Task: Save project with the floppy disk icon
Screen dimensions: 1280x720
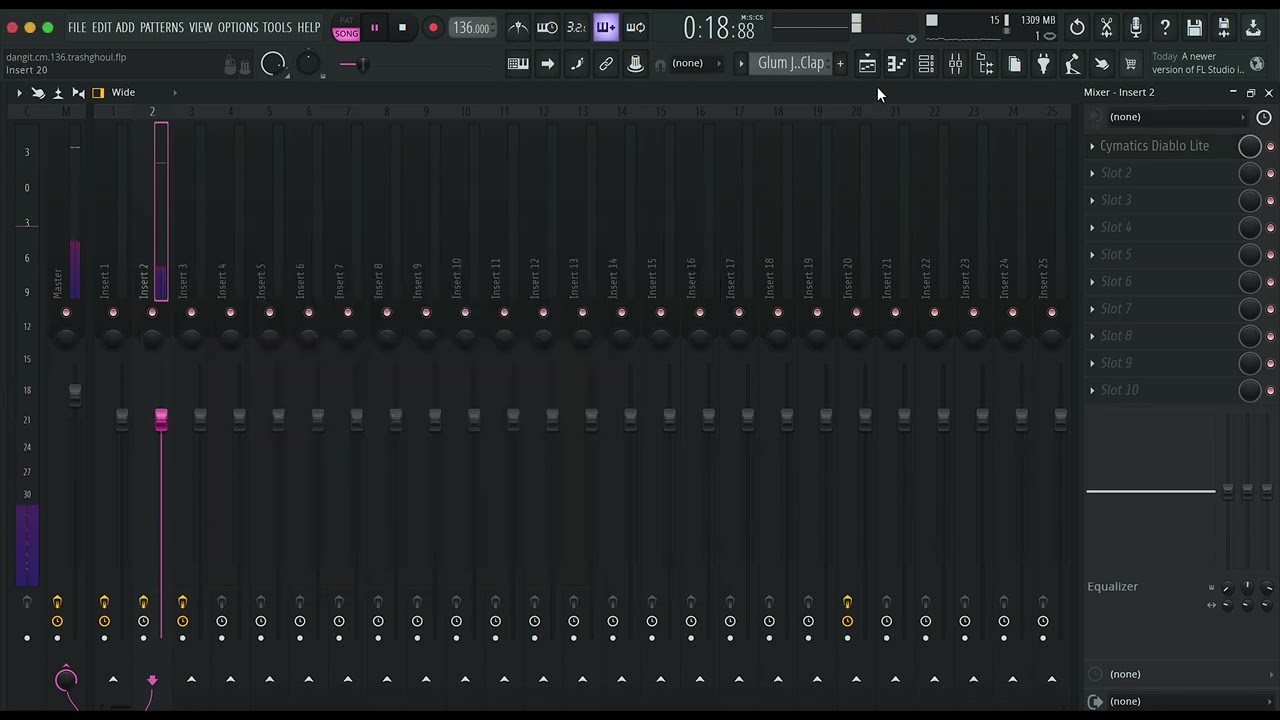Action: (x=1194, y=28)
